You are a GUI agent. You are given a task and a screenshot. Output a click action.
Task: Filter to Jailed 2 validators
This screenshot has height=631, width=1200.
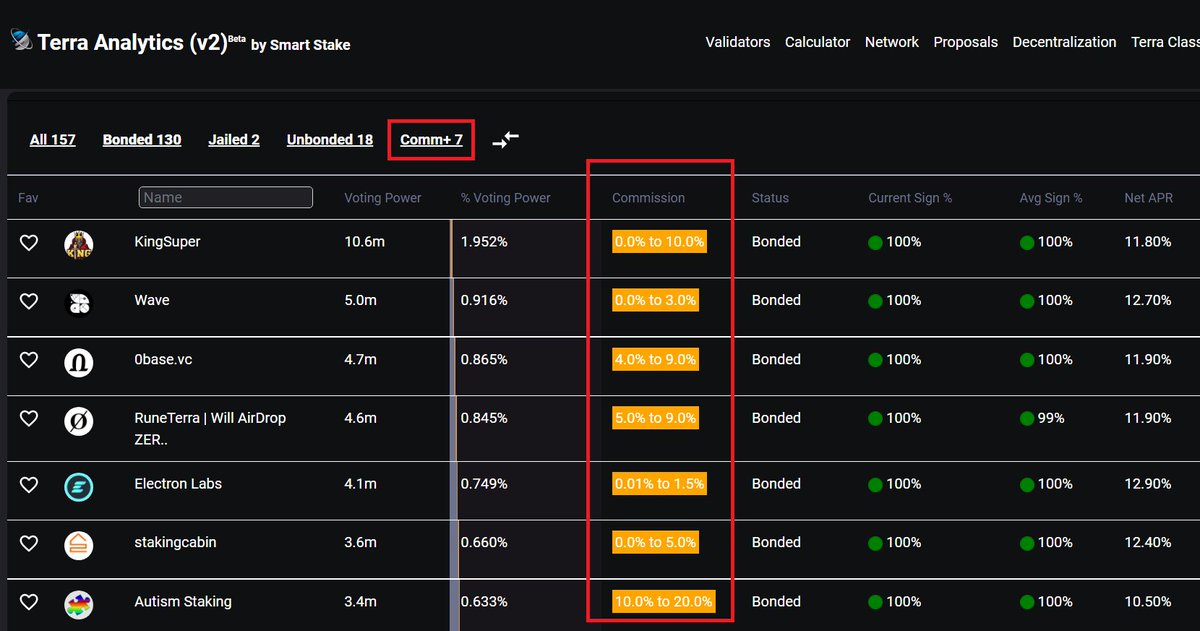point(234,140)
